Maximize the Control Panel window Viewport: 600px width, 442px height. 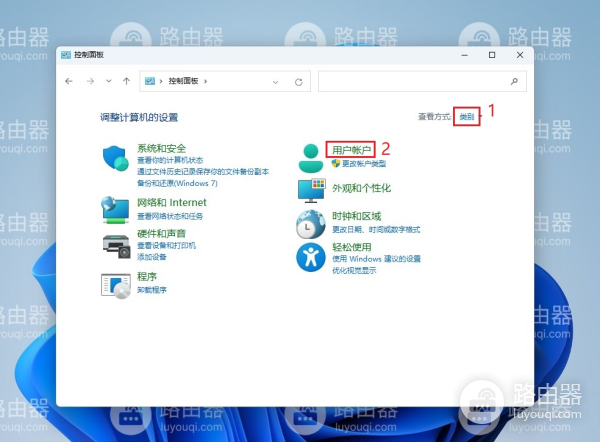[x=492, y=55]
